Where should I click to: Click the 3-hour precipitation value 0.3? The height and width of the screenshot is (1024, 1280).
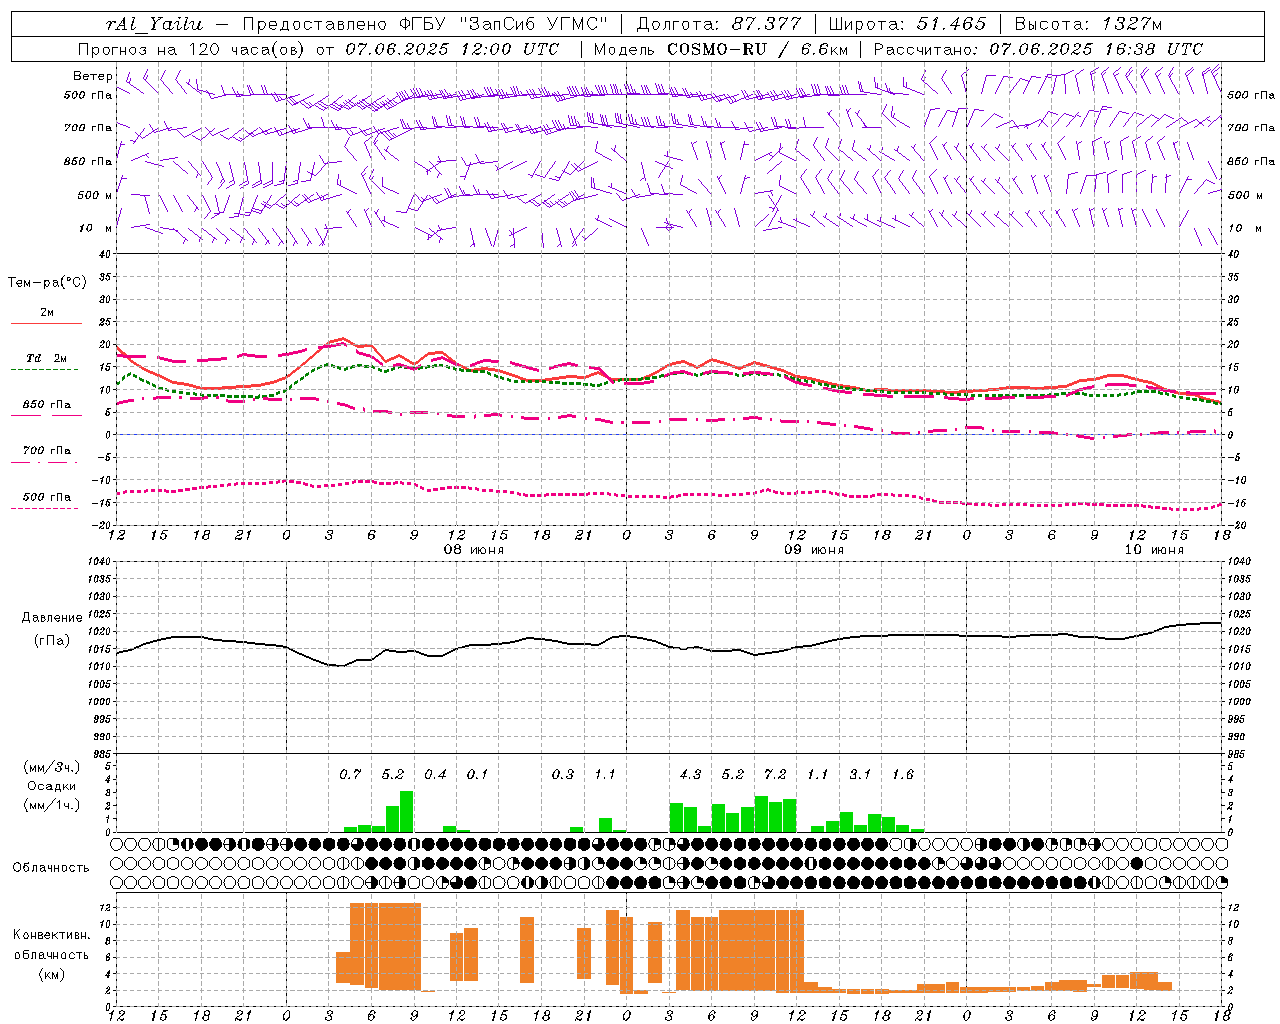563,774
